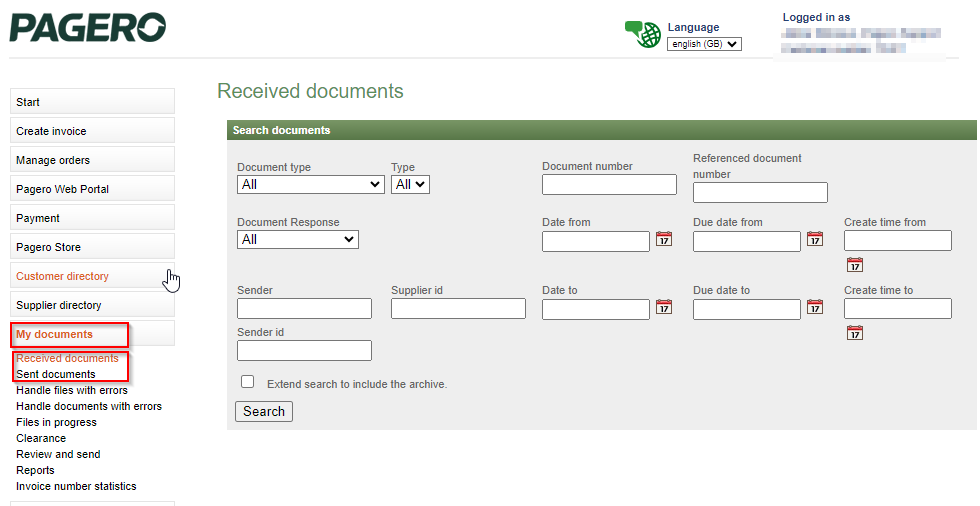Select Payment in the sidebar
The height and width of the screenshot is (506, 980).
pos(92,218)
